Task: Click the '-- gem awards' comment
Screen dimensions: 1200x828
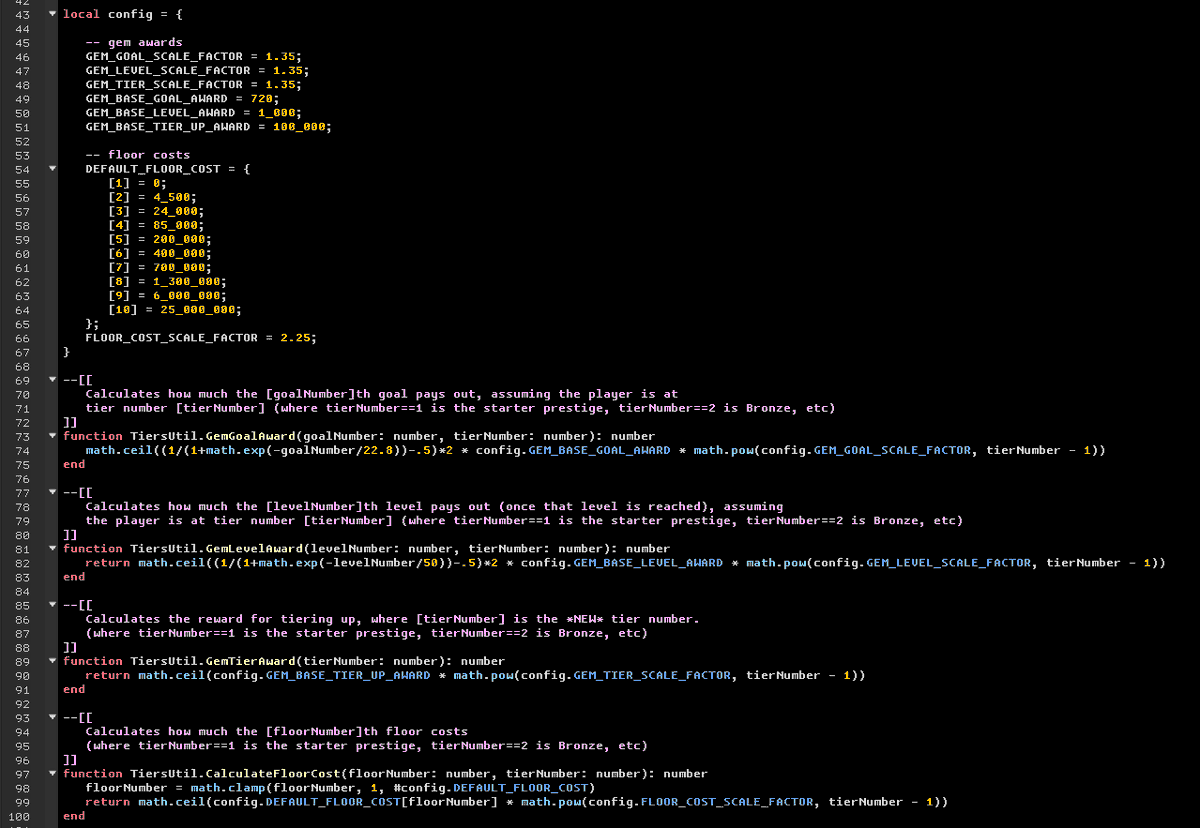Action: [134, 43]
